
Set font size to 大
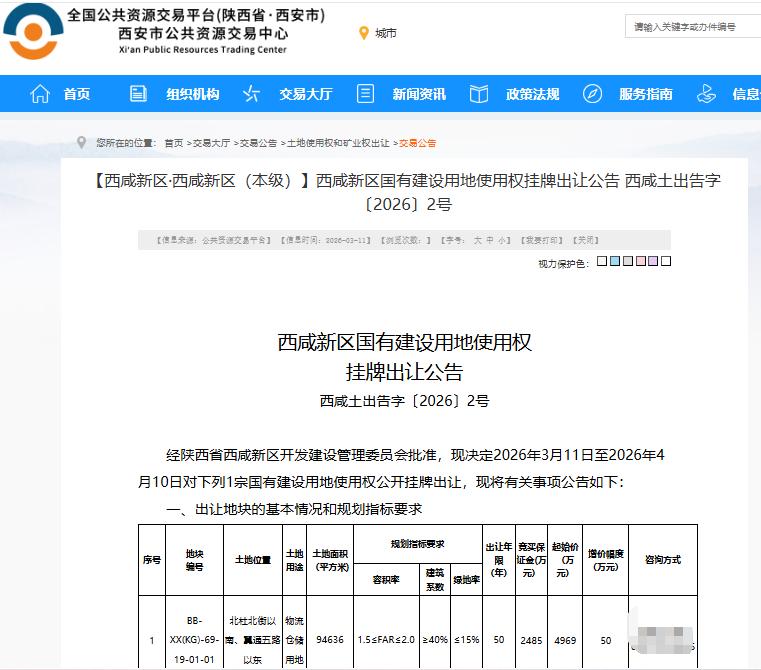(478, 240)
